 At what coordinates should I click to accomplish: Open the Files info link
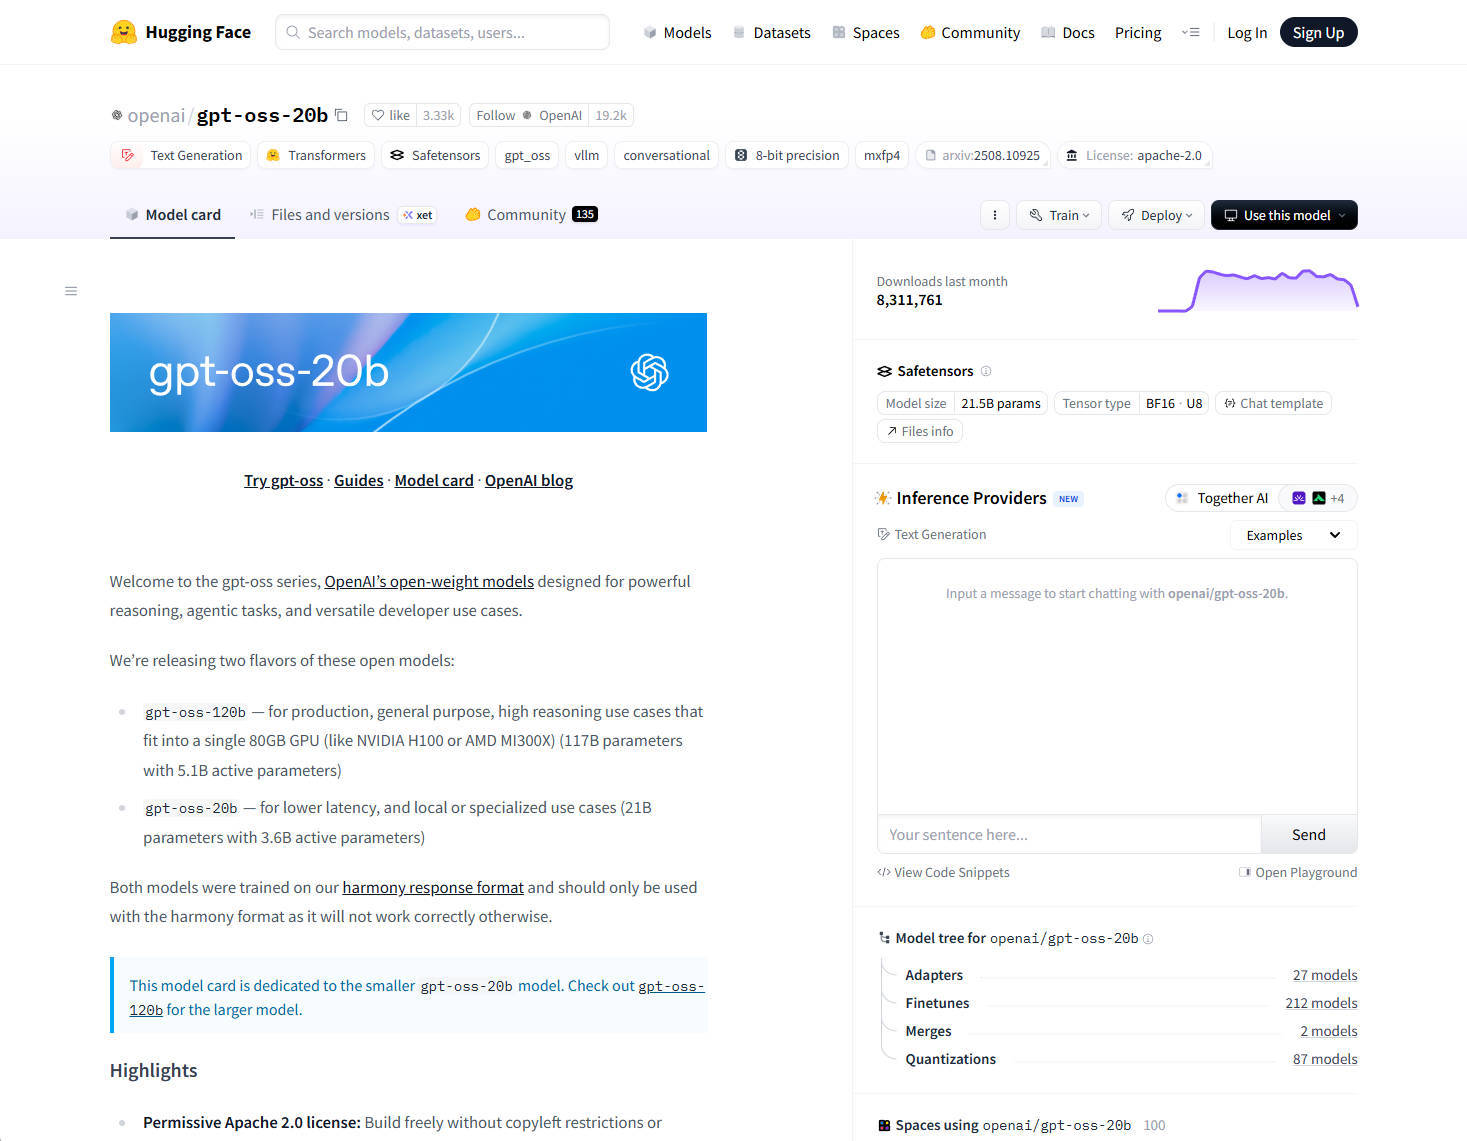pyautogui.click(x=920, y=432)
